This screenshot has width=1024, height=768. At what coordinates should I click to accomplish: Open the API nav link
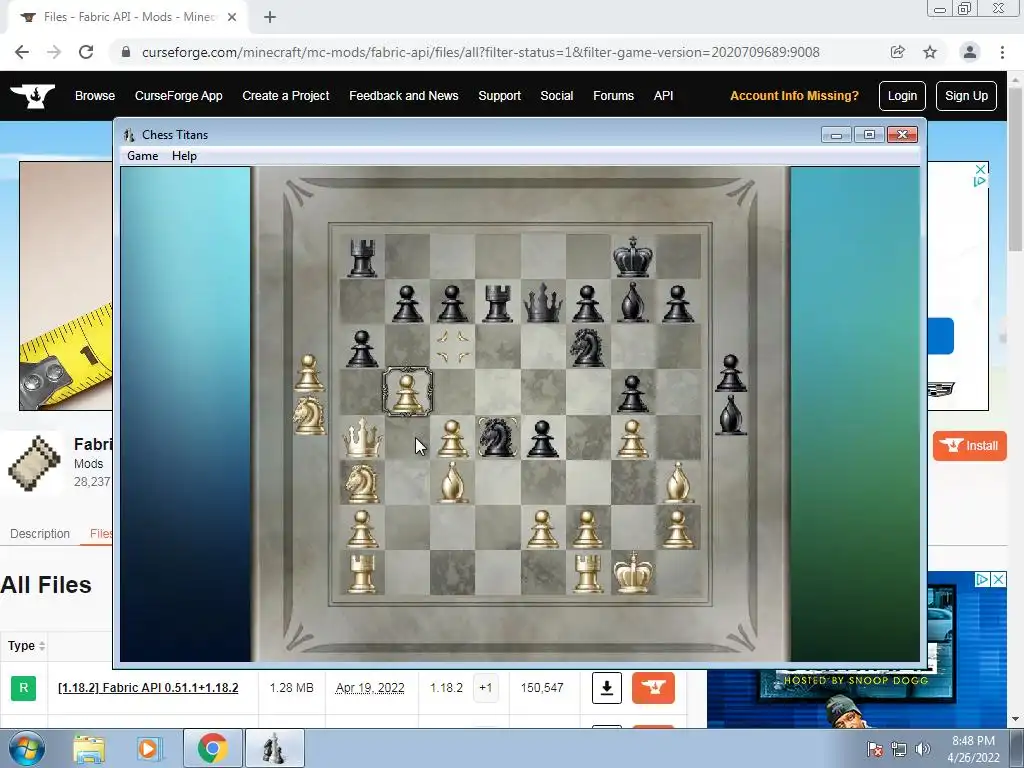[663, 96]
